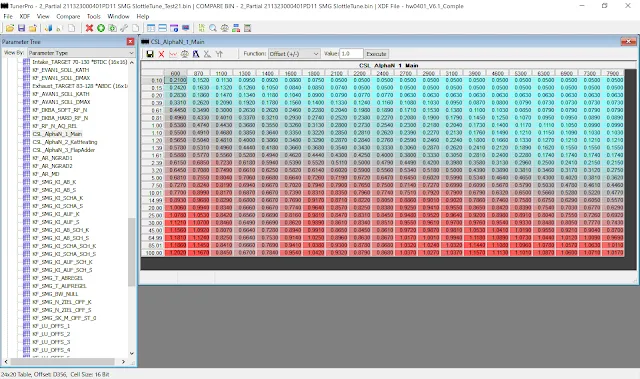
Task: Click the 2400 column header in table
Action: (x=383, y=73)
